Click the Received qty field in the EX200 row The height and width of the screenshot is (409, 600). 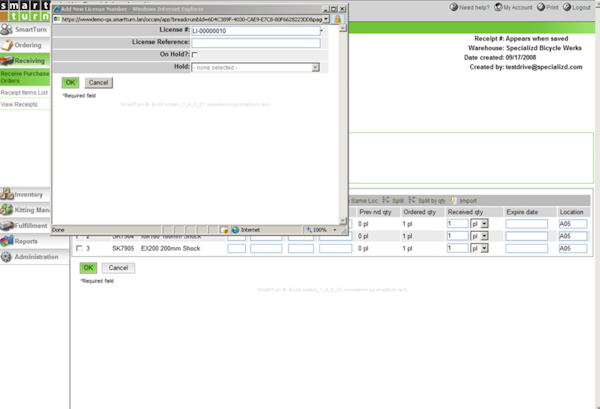[458, 248]
